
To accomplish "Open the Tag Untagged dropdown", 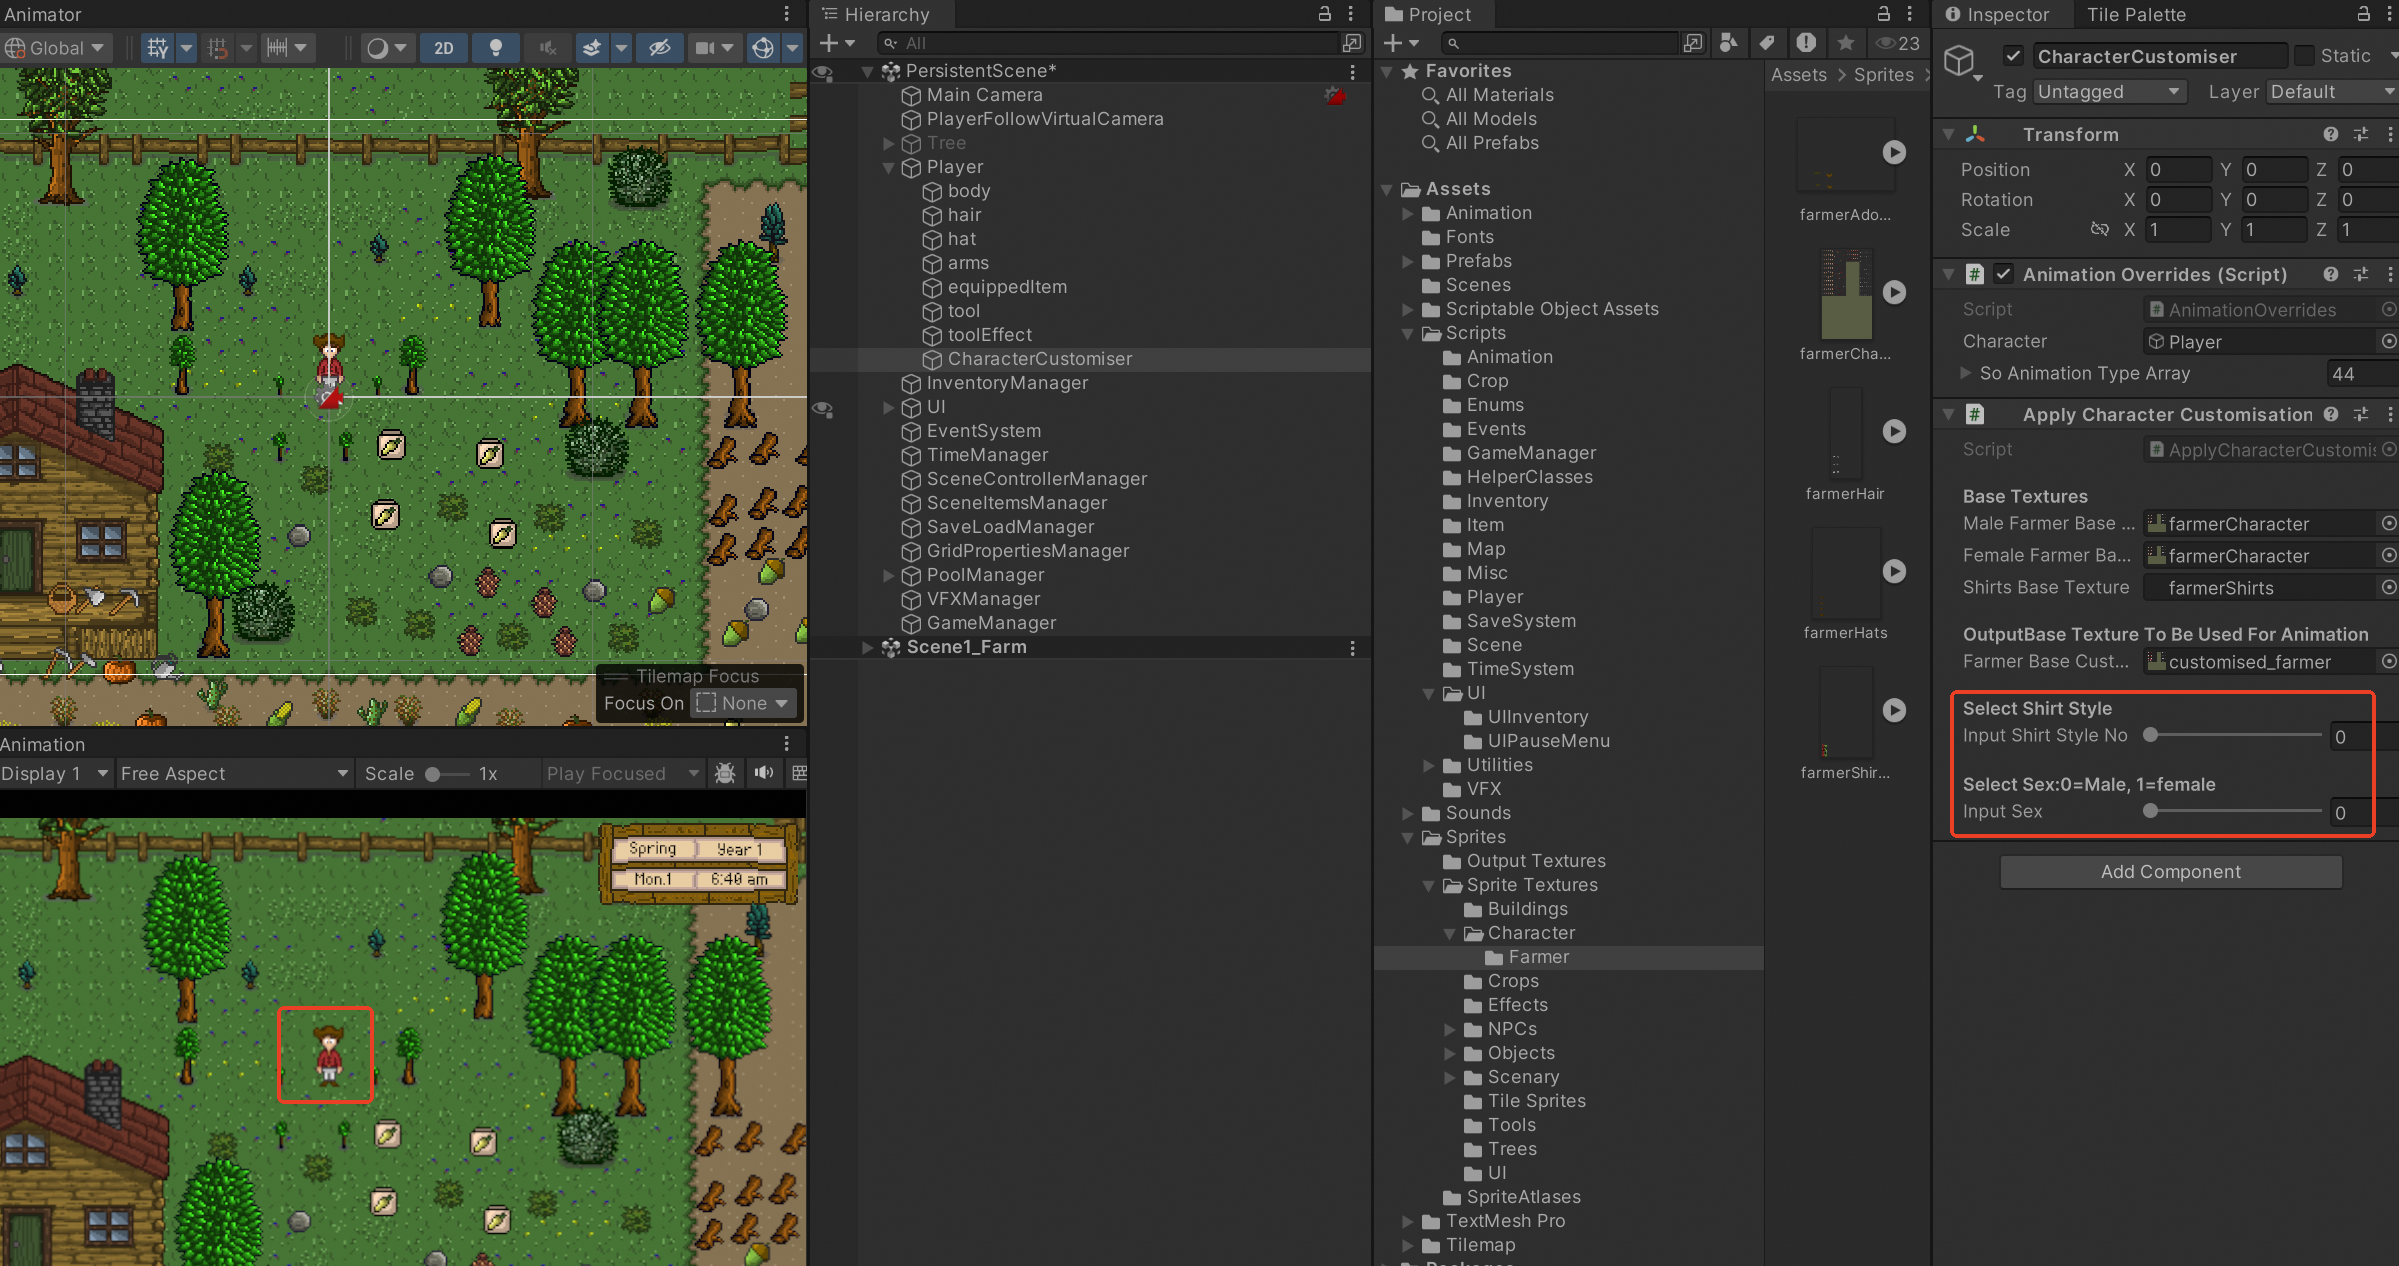I will [x=2109, y=92].
